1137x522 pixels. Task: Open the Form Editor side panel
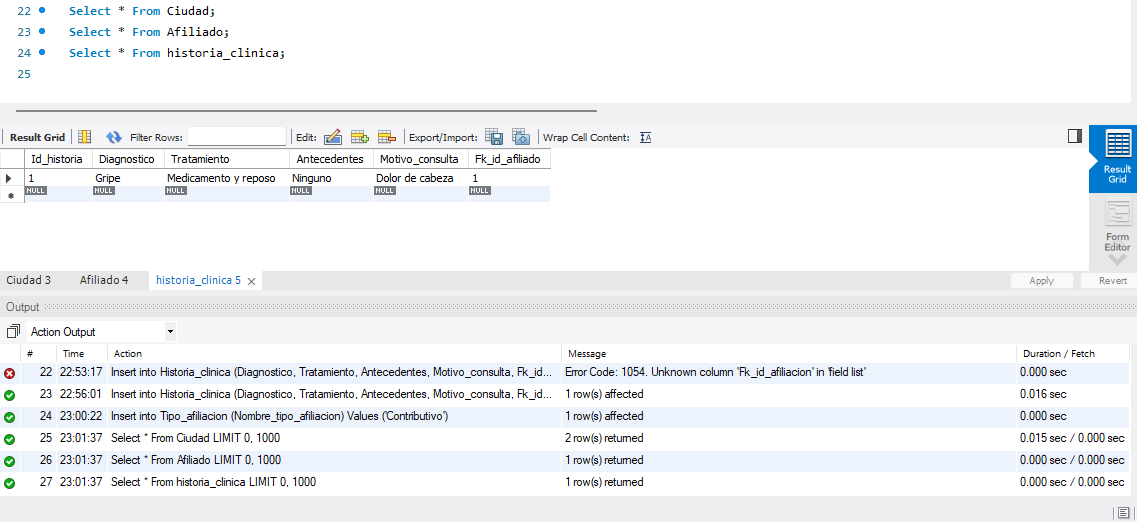click(1117, 227)
